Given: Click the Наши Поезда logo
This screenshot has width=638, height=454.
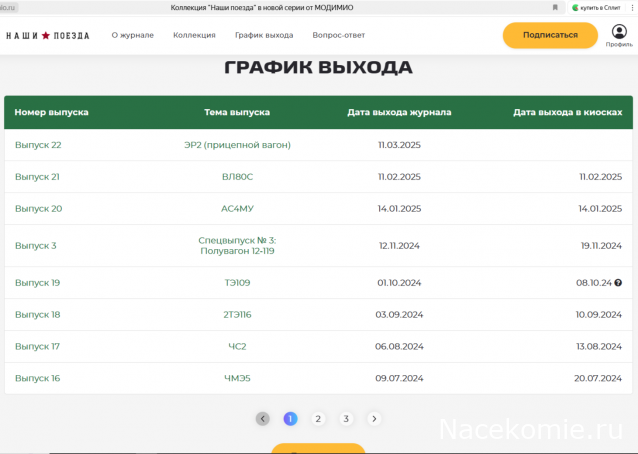Looking at the screenshot, I should [x=47, y=35].
